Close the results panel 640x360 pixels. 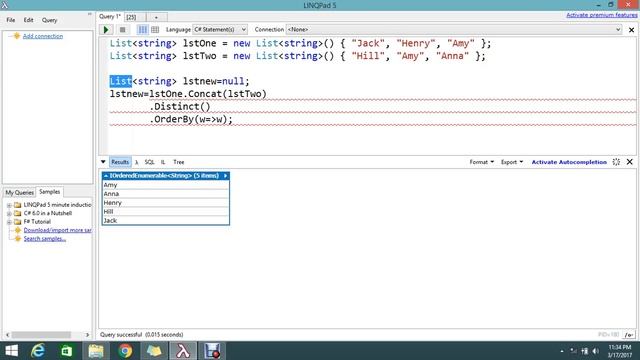[x=629, y=162]
